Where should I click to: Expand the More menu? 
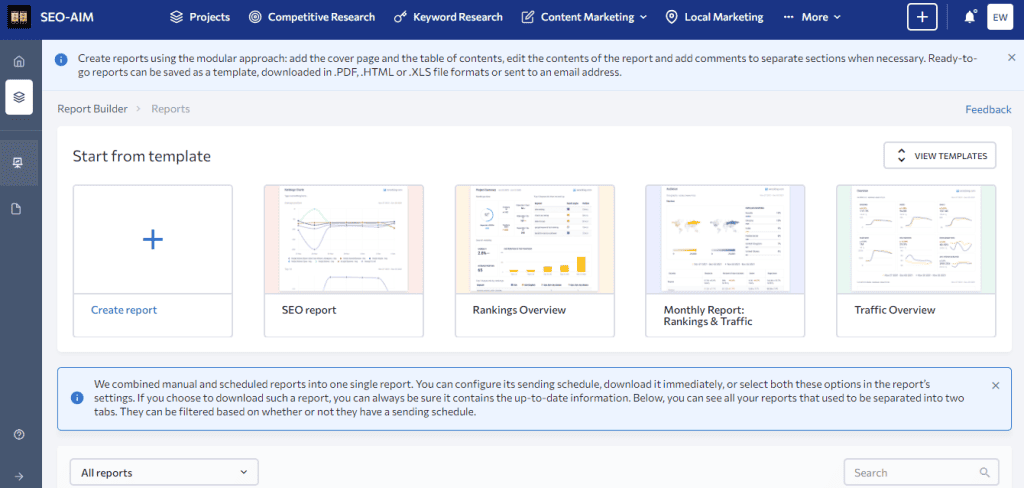coord(812,17)
